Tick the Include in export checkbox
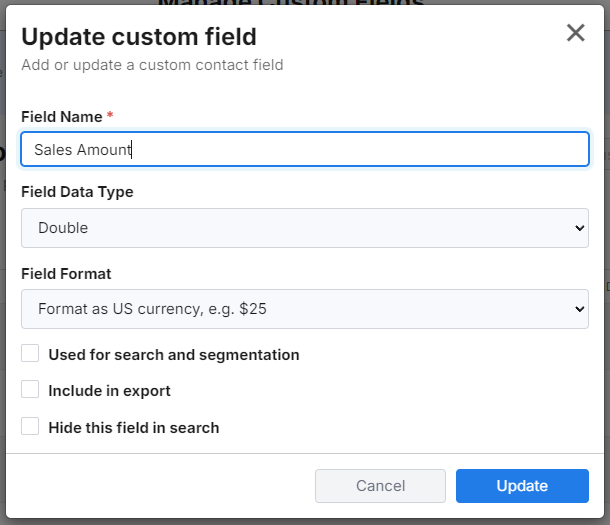 click(30, 390)
